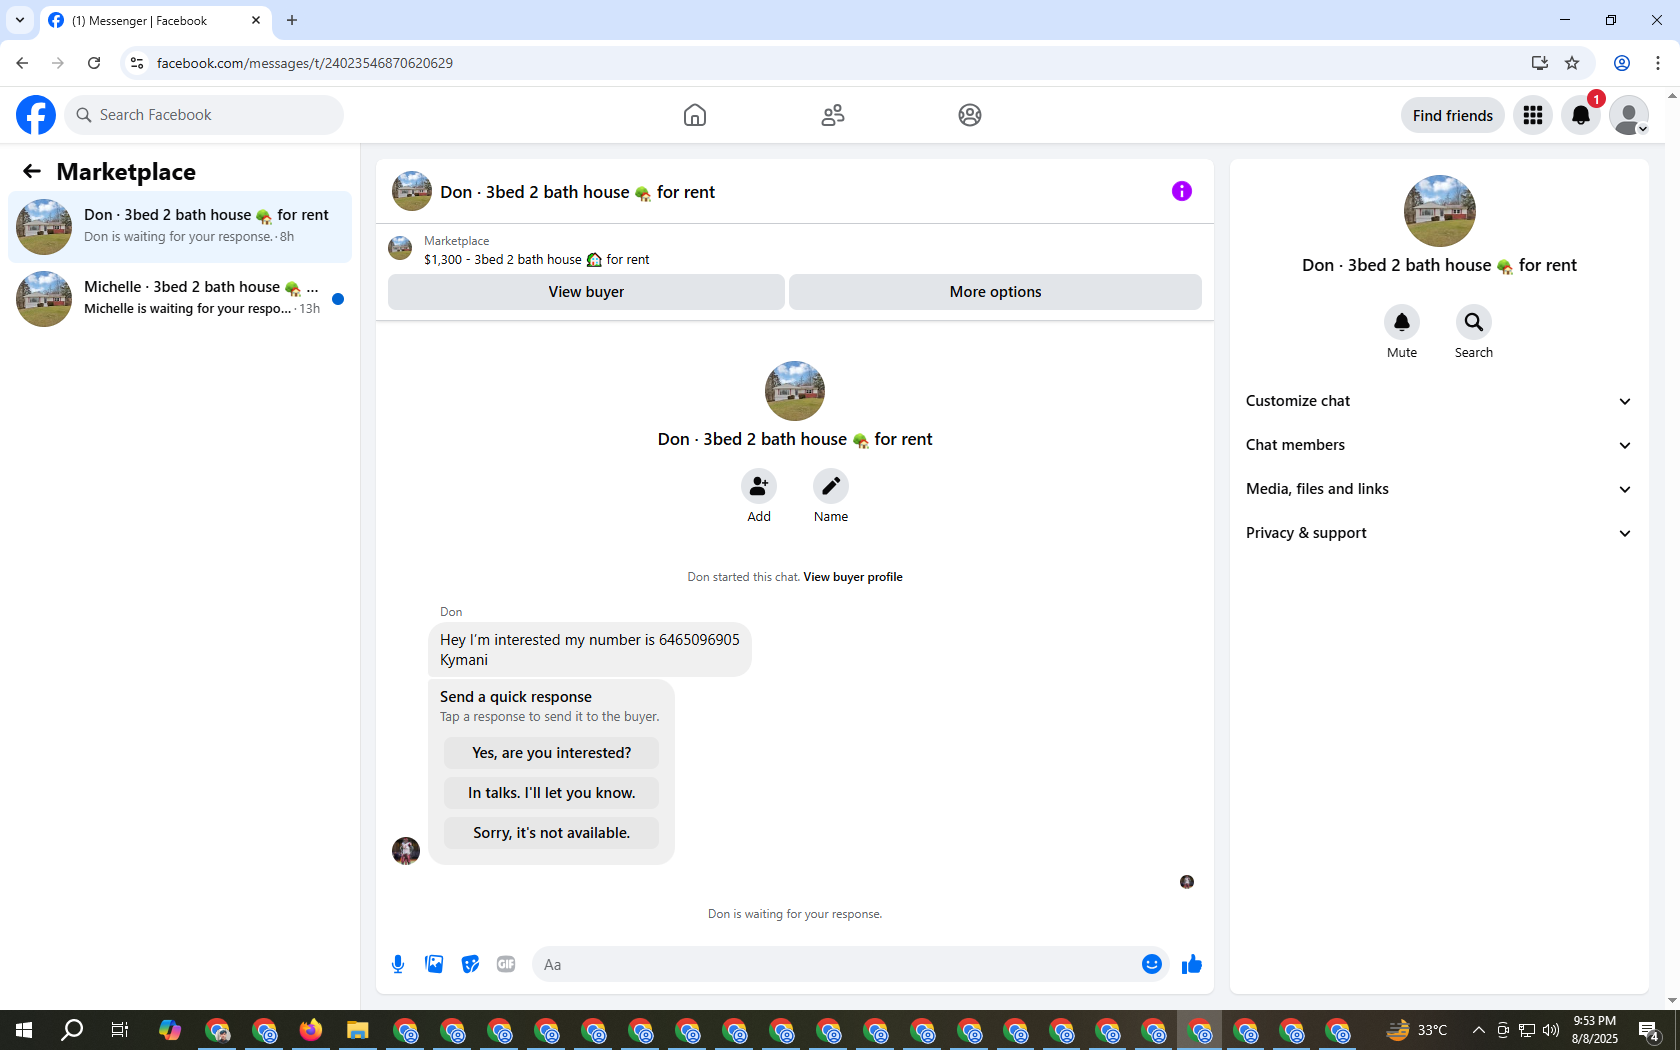This screenshot has width=1680, height=1050.
Task: Select the Messenger | Facebook browser tab
Action: 155,21
